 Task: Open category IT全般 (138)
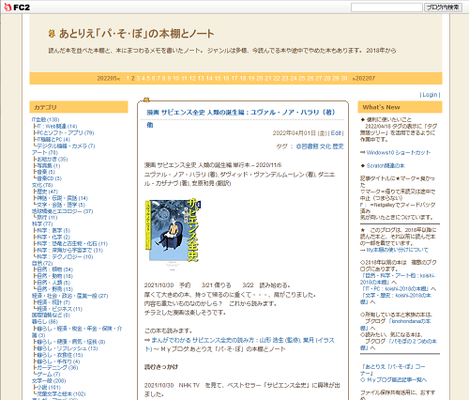(x=45, y=120)
